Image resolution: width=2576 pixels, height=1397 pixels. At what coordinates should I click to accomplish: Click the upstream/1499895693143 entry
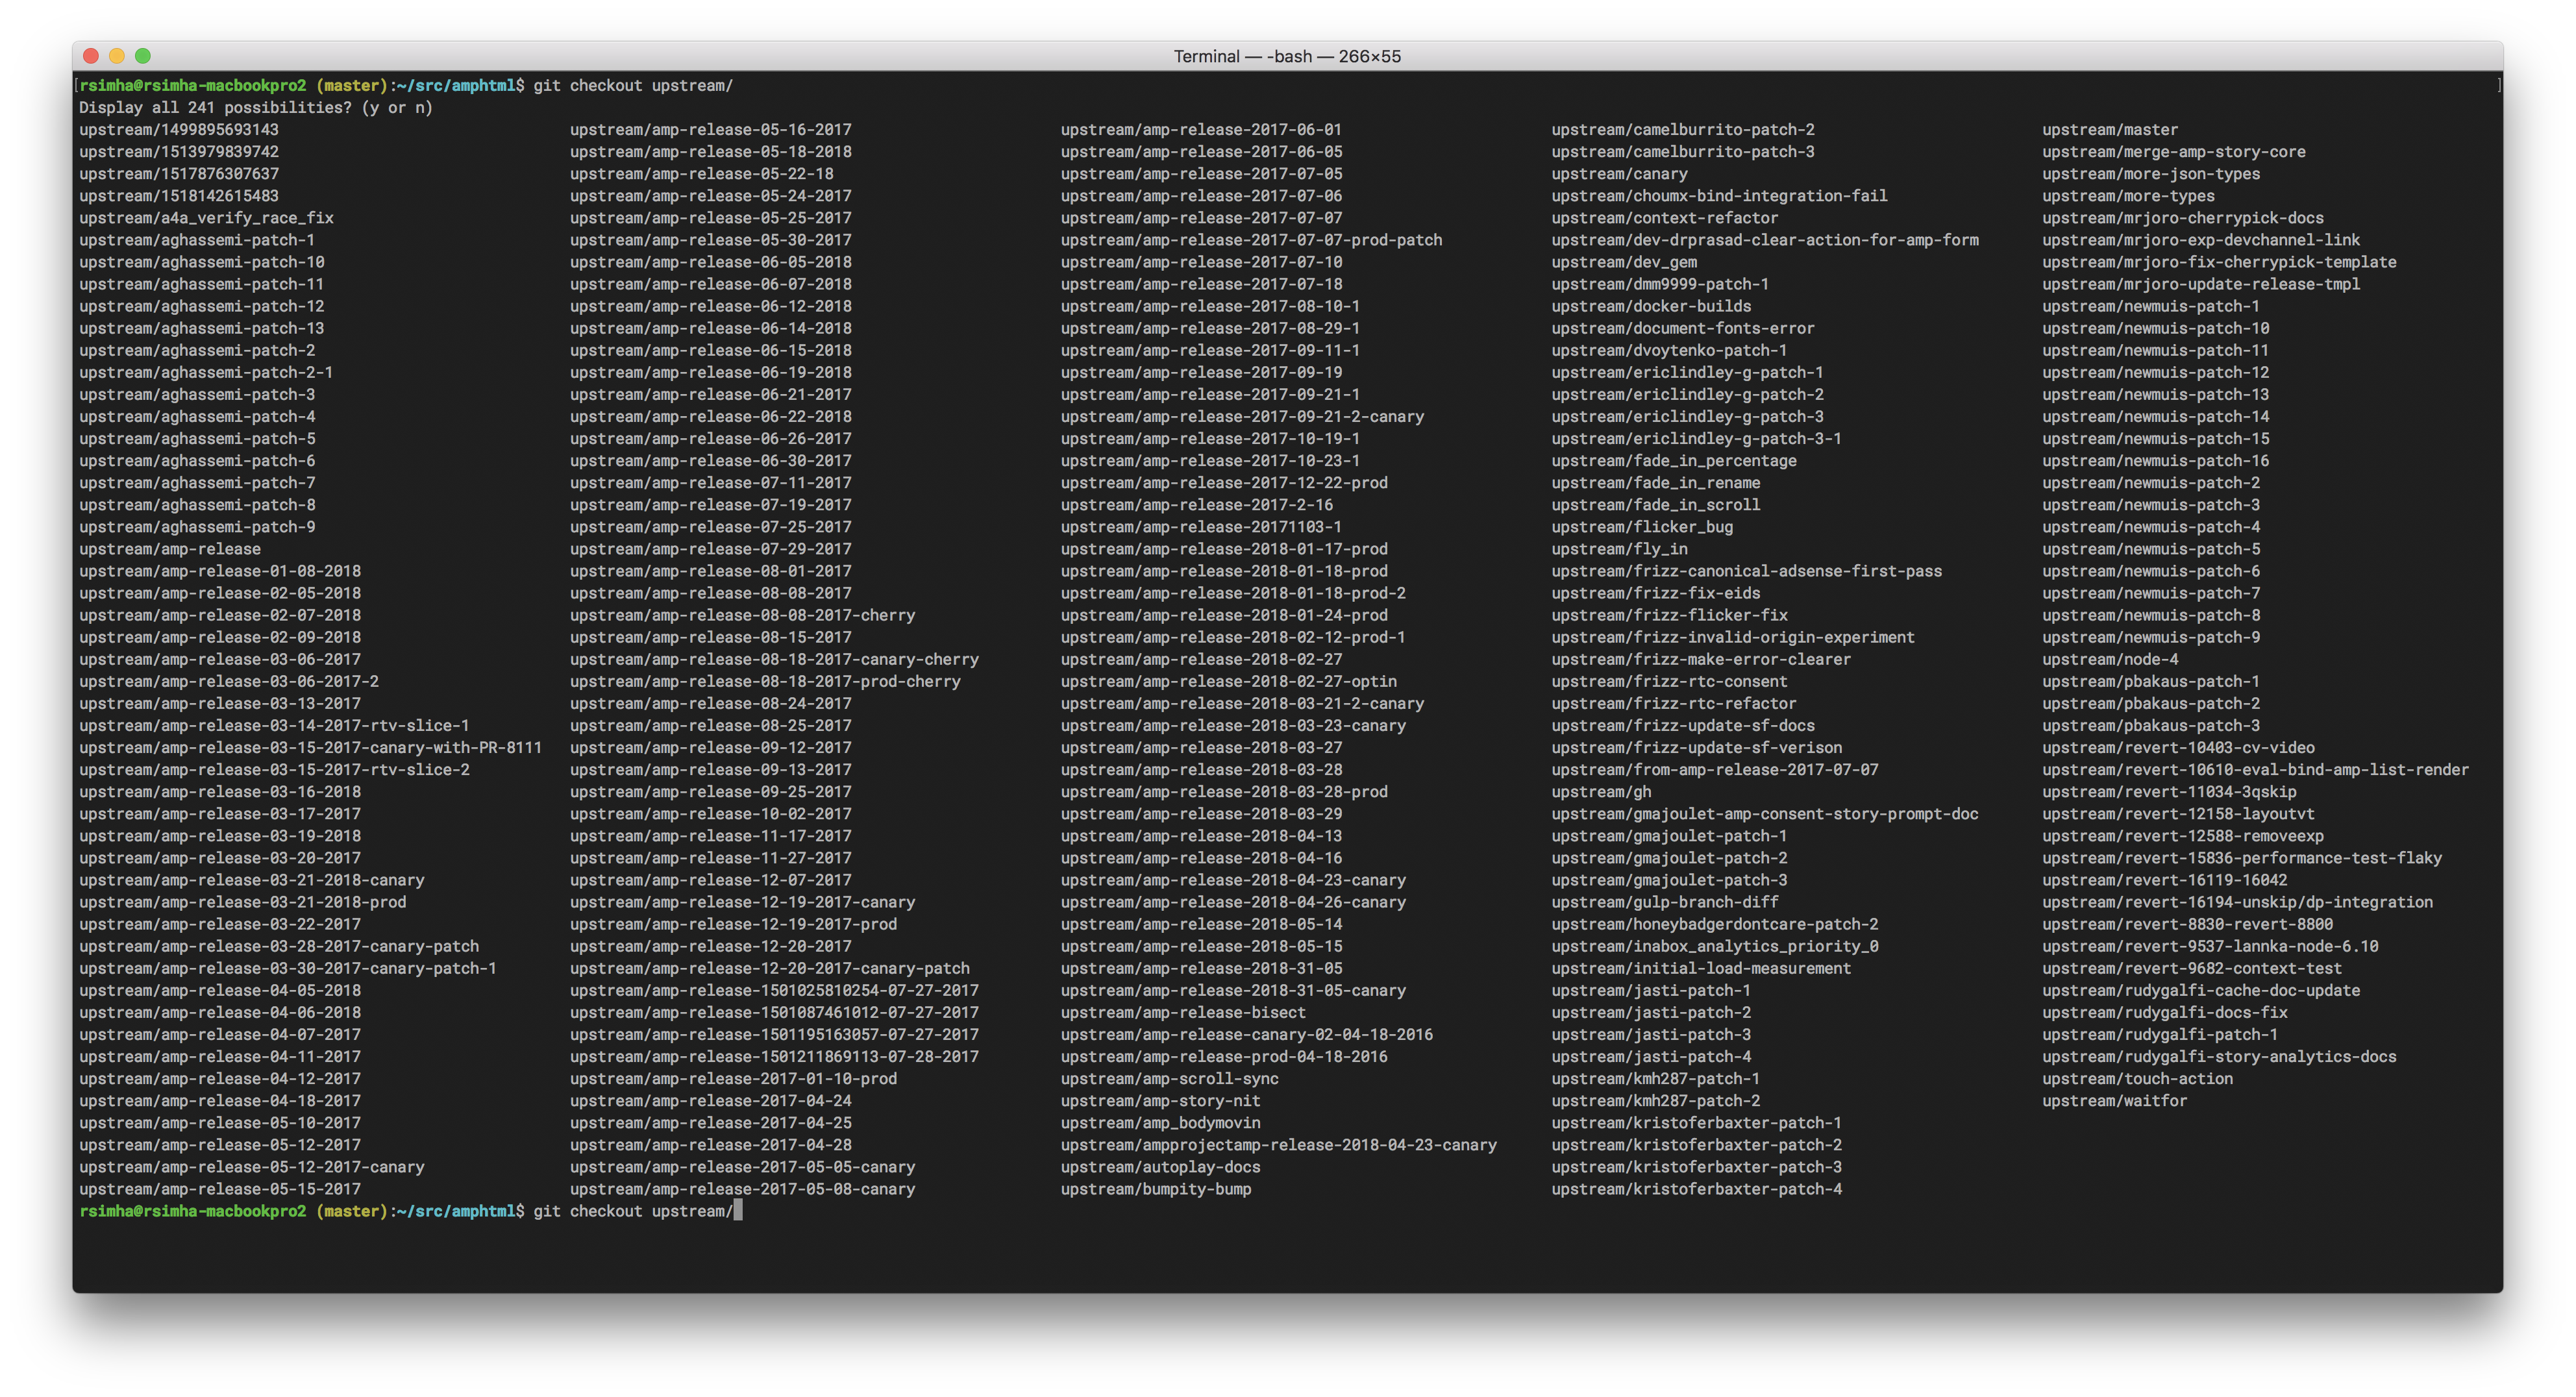[179, 130]
